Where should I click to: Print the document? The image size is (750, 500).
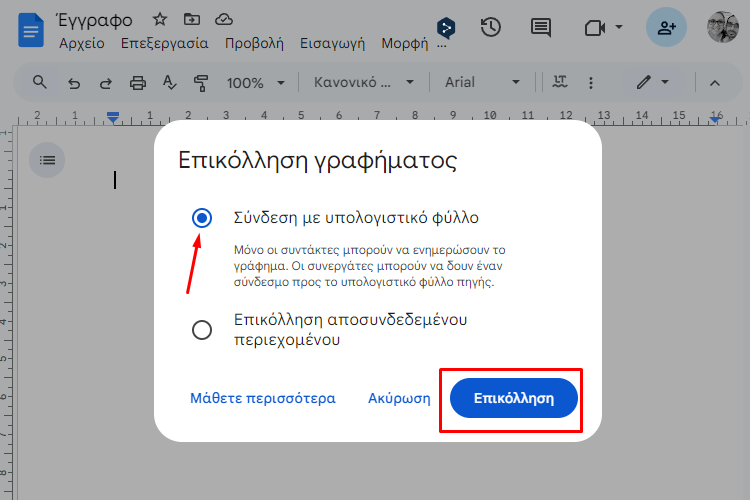coord(138,83)
